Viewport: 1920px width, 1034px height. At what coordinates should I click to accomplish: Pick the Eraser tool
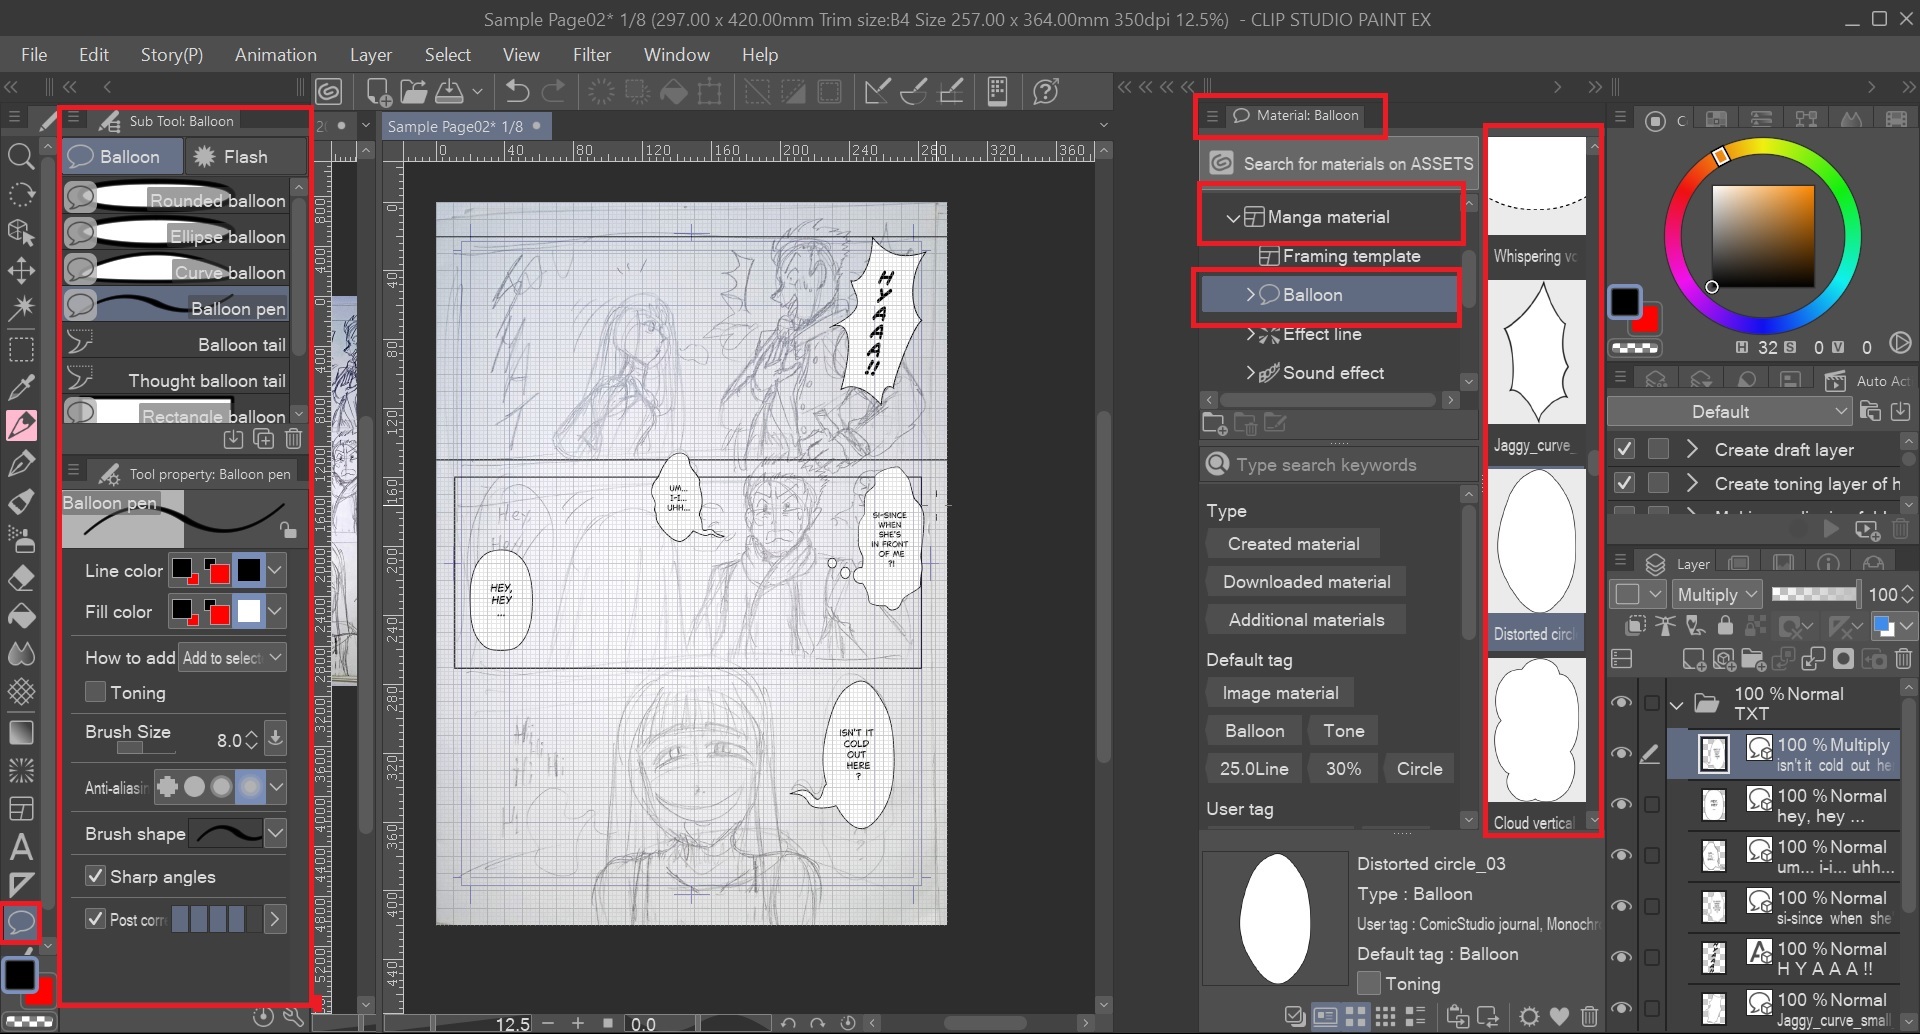point(21,578)
